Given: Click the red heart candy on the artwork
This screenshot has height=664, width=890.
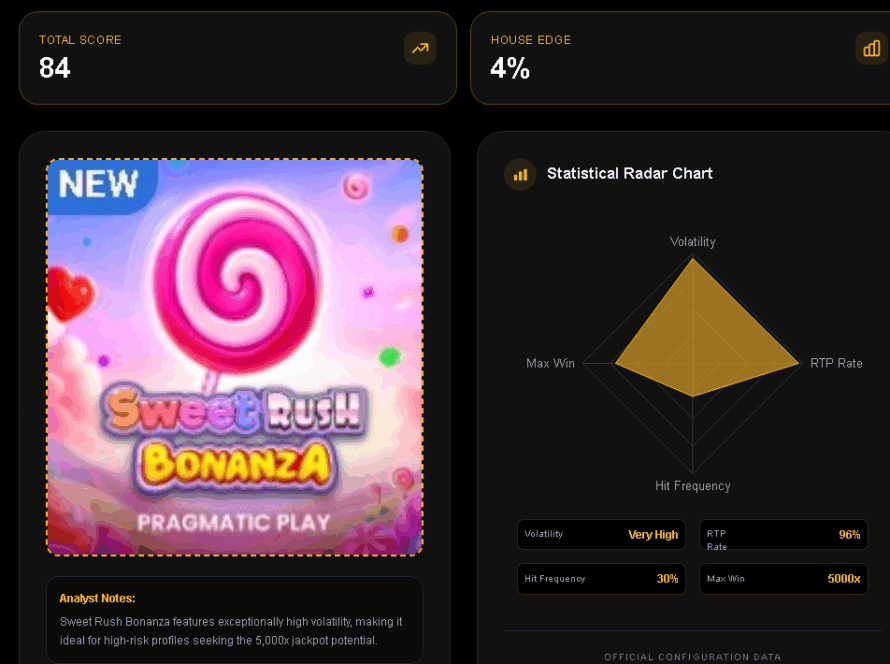Looking at the screenshot, I should tap(72, 294).
